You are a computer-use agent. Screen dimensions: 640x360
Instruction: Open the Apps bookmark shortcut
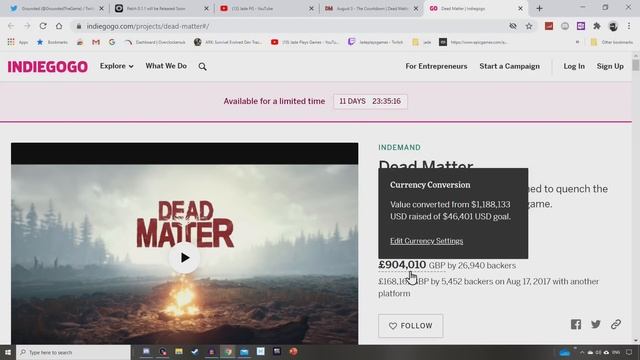[x=18, y=42]
